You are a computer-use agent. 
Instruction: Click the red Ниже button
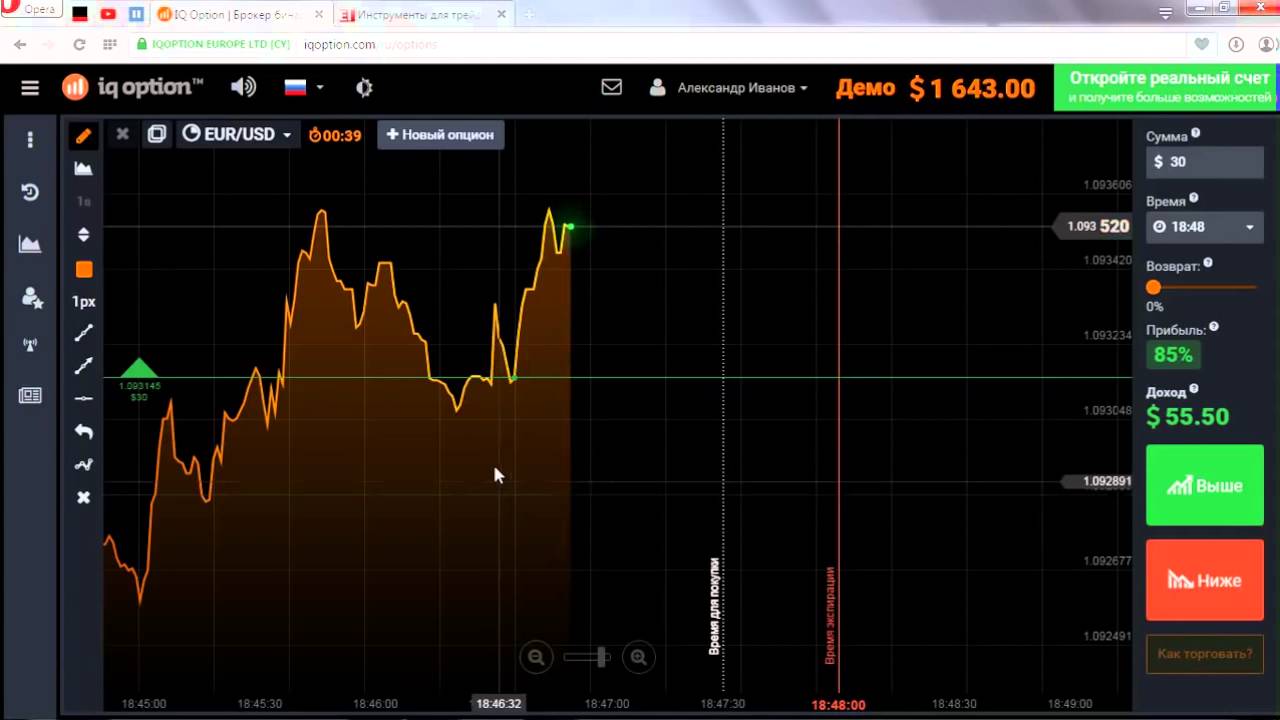[x=1205, y=581]
